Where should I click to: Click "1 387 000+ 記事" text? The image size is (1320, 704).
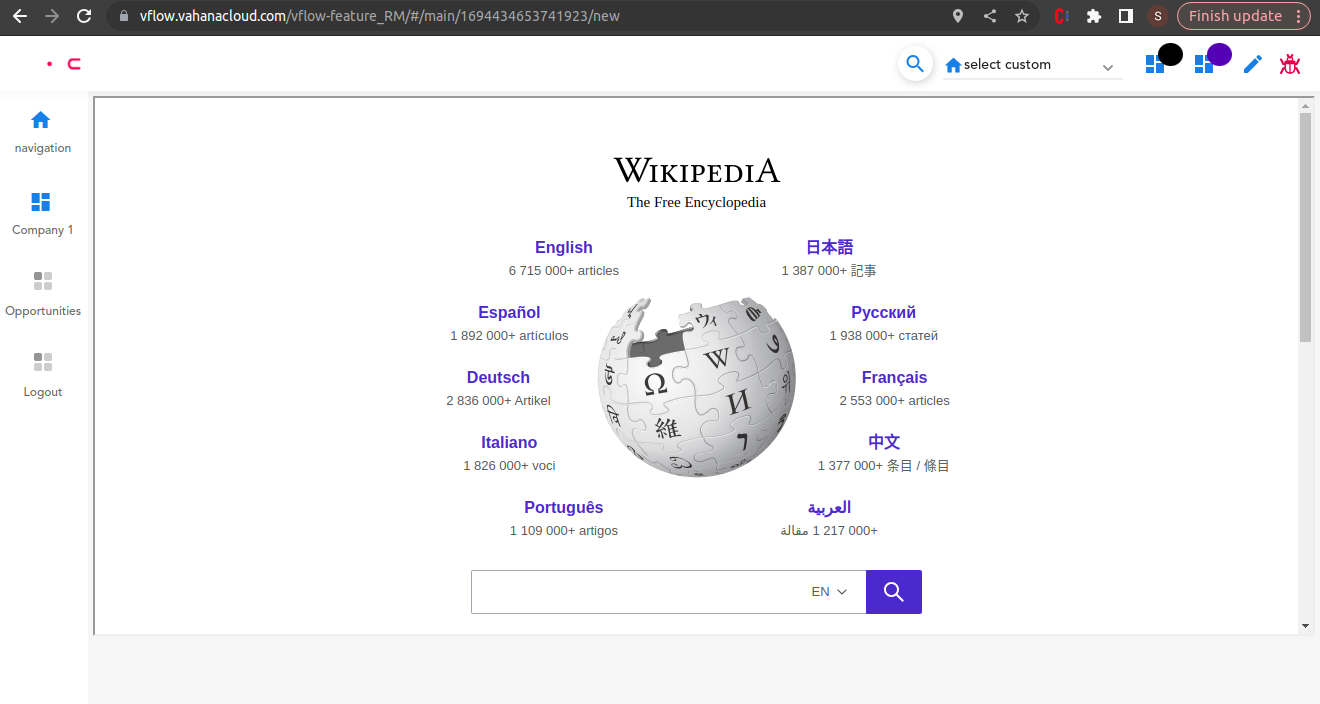coord(829,271)
